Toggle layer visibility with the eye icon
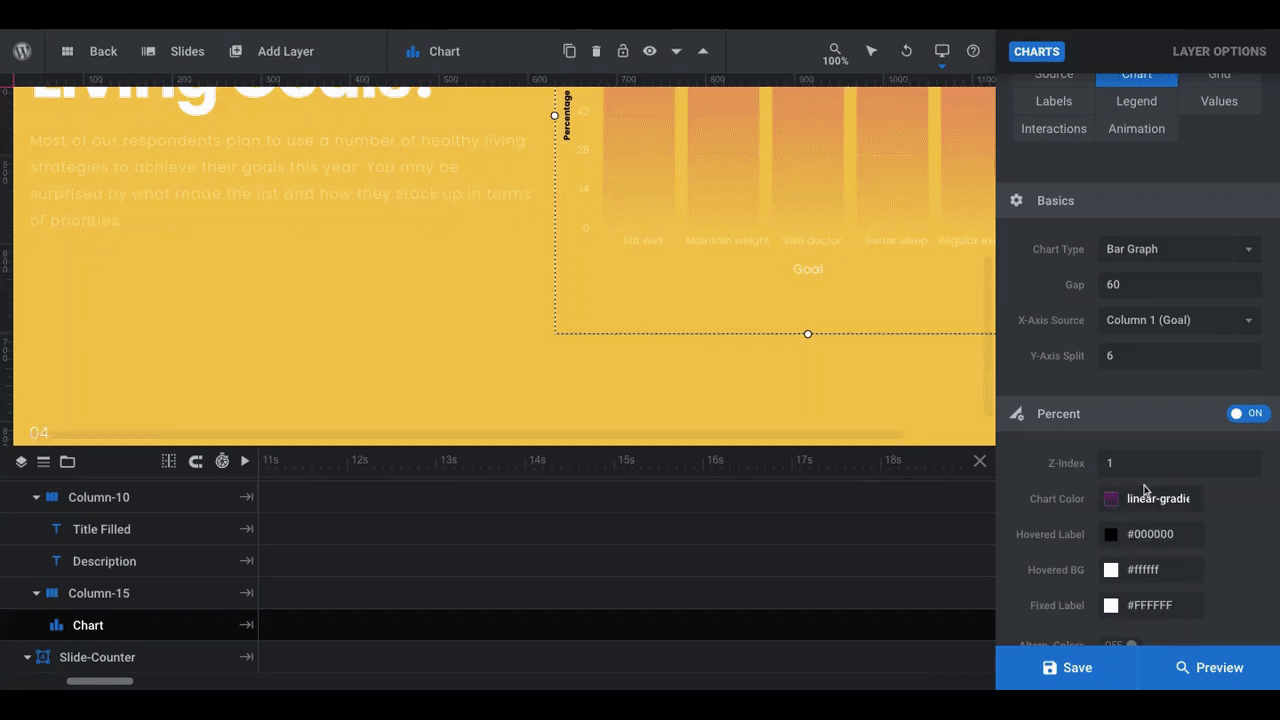The image size is (1280, 720). [650, 51]
